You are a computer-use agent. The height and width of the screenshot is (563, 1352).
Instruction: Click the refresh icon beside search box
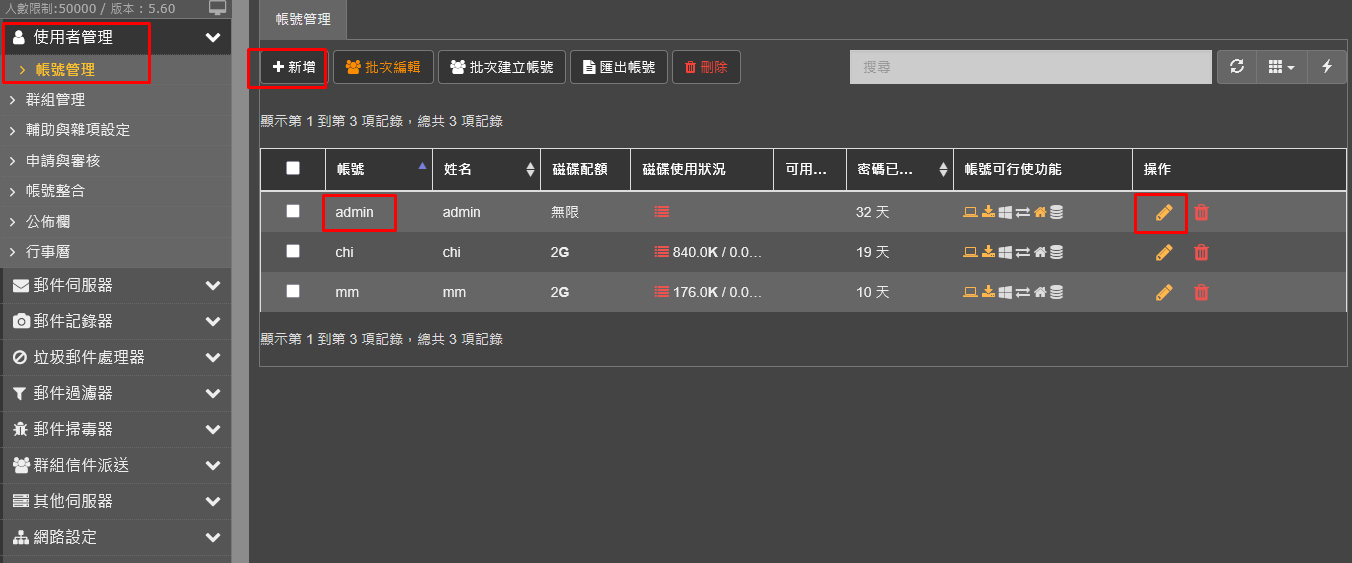click(1237, 67)
